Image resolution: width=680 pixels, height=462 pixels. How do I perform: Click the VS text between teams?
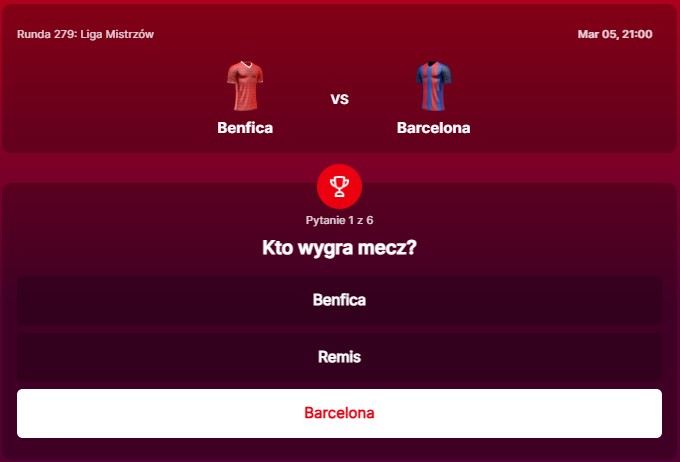pos(339,99)
